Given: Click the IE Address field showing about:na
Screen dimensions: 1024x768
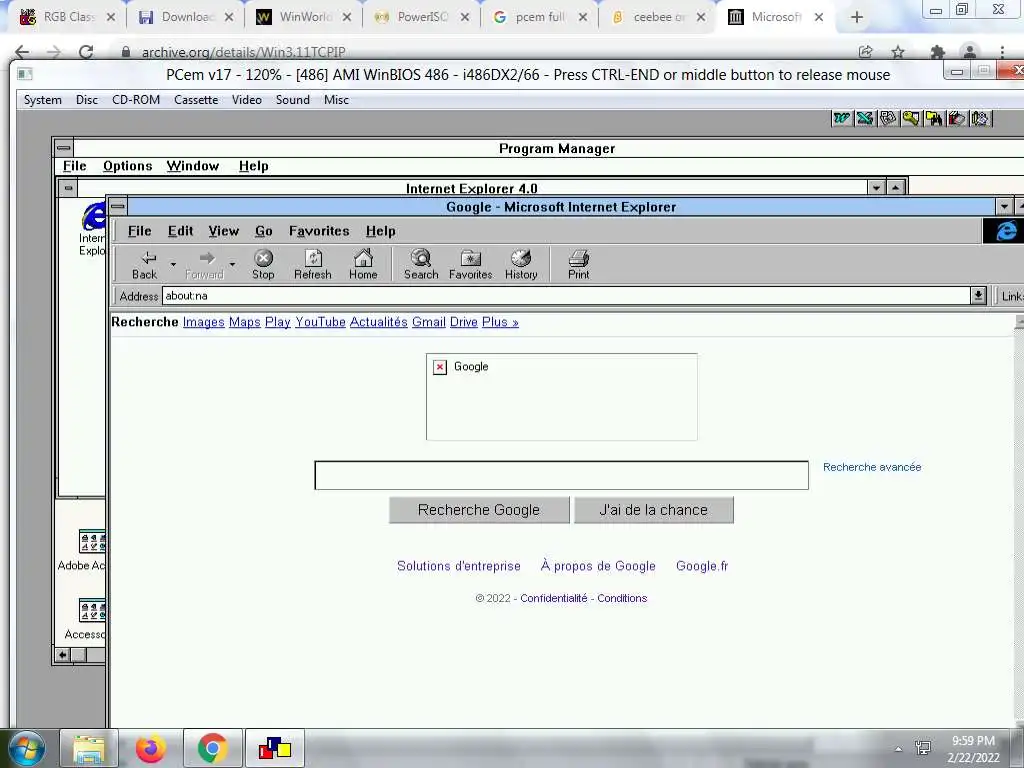Looking at the screenshot, I should coord(566,296).
